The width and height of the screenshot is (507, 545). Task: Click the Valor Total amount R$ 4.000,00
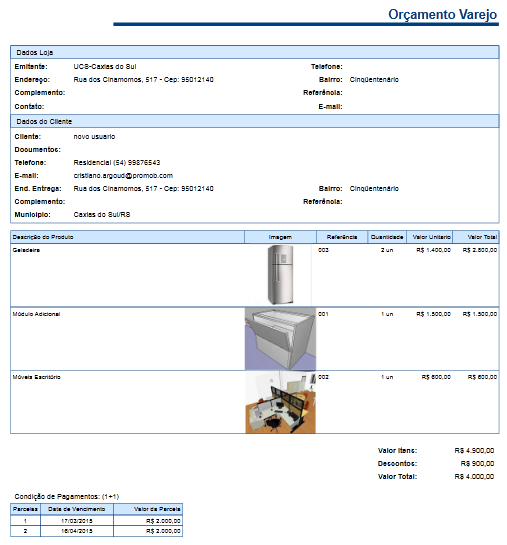tap(474, 477)
